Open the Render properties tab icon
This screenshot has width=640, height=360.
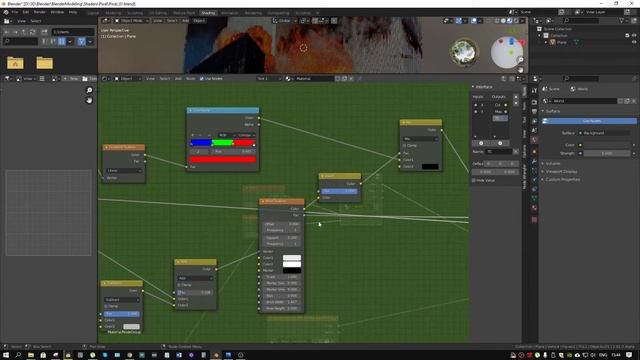click(x=534, y=102)
